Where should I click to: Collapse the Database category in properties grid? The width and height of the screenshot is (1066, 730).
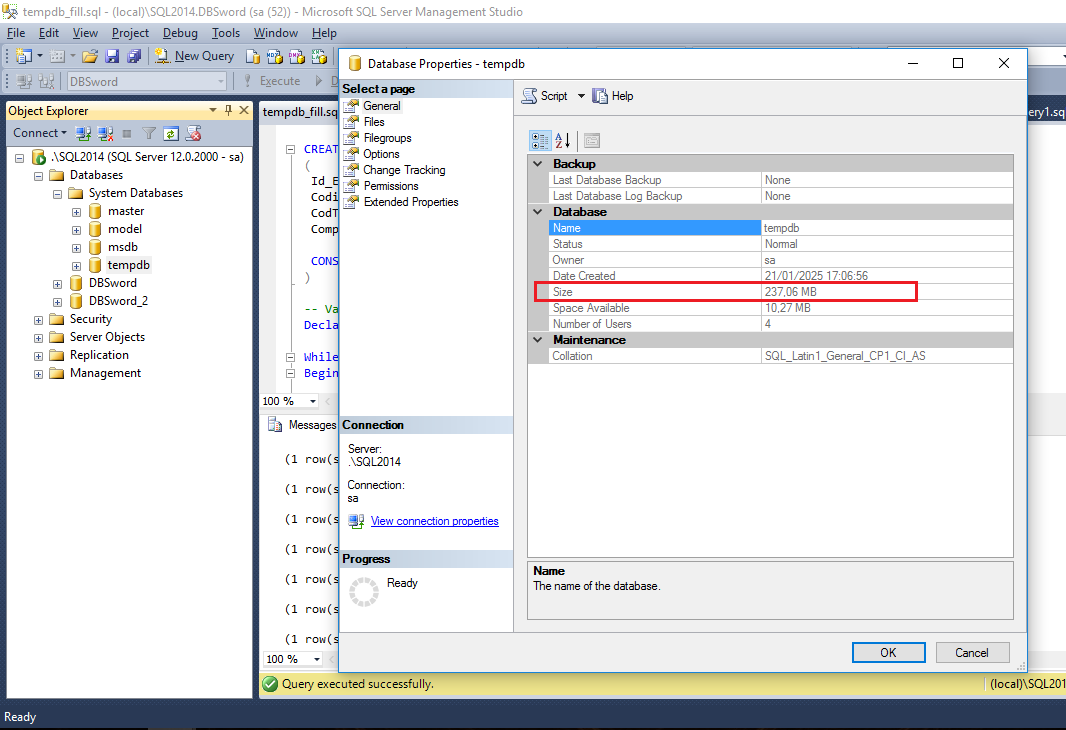pyautogui.click(x=538, y=212)
